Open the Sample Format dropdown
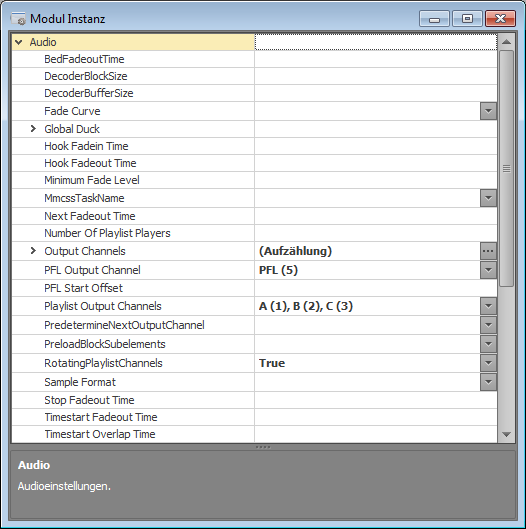The width and height of the screenshot is (526, 529). coord(488,382)
